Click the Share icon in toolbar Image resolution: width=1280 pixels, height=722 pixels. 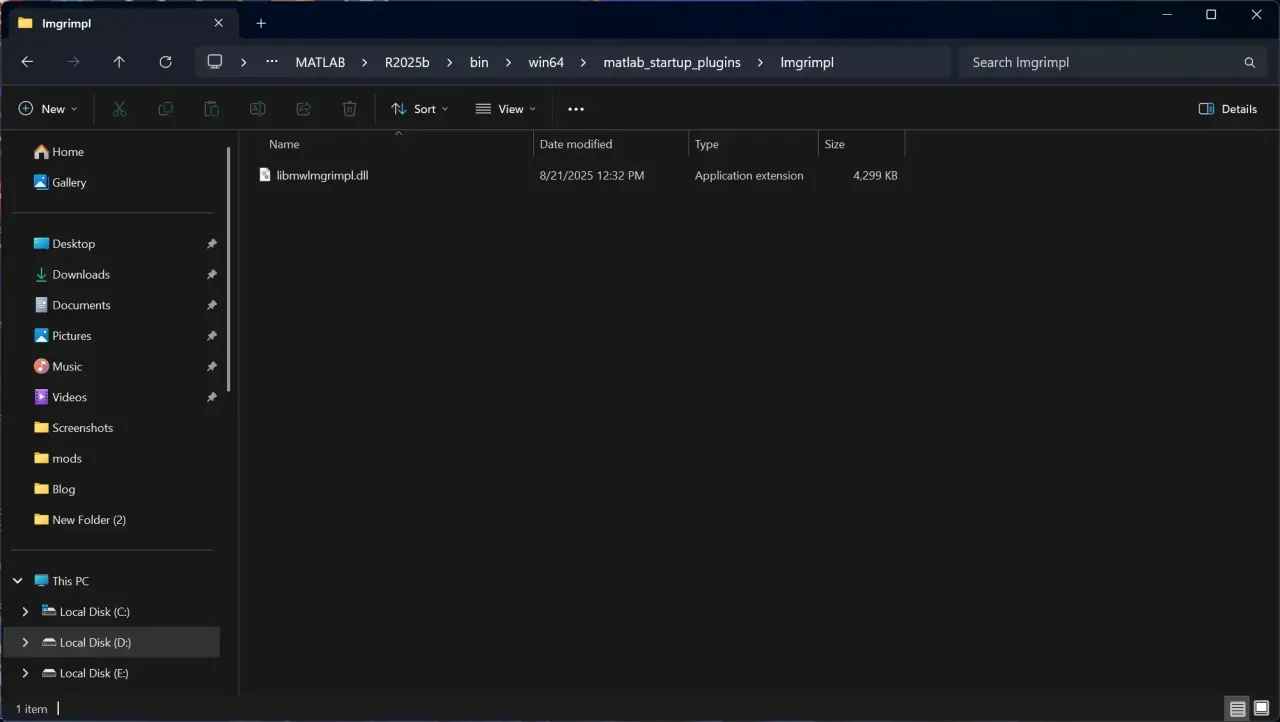(304, 109)
